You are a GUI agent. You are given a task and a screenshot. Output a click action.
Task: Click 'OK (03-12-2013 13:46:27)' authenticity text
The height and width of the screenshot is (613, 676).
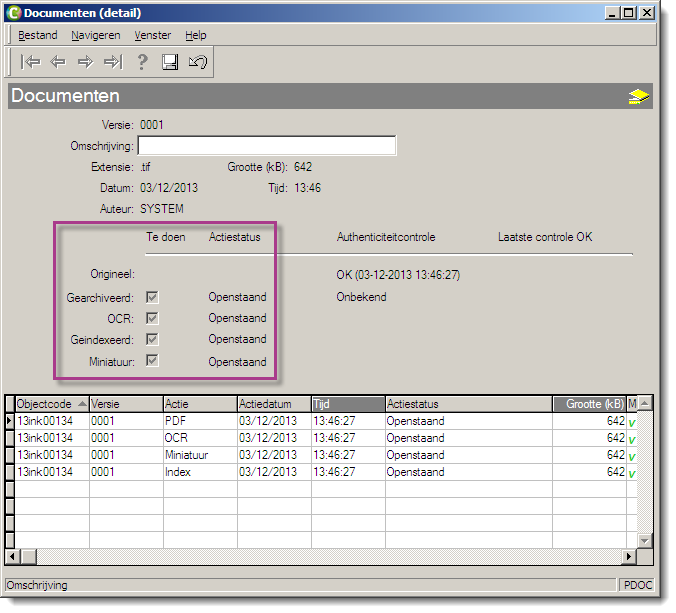pyautogui.click(x=398, y=275)
